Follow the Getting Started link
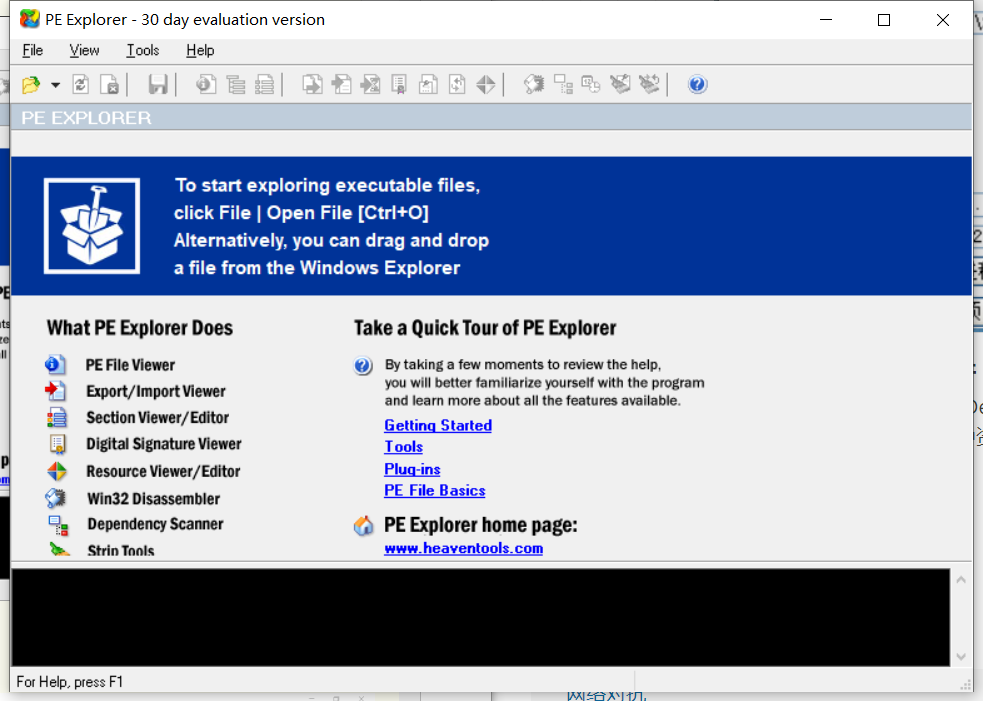Image resolution: width=983 pixels, height=701 pixels. (438, 425)
